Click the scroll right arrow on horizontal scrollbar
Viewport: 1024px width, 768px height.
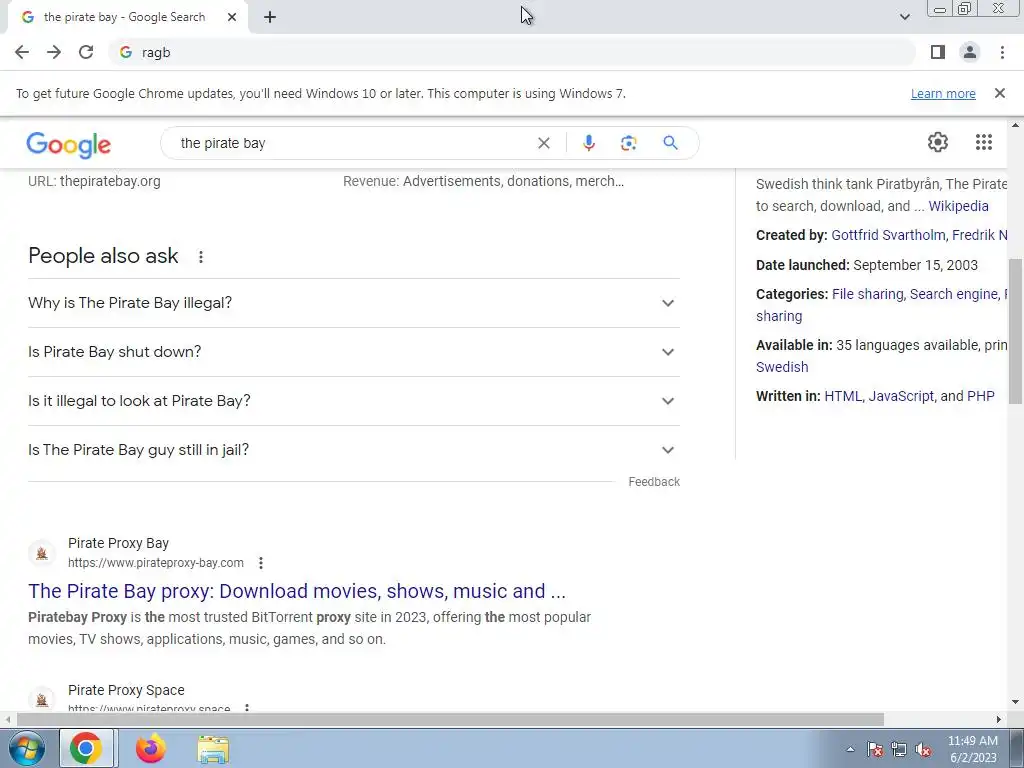click(999, 719)
